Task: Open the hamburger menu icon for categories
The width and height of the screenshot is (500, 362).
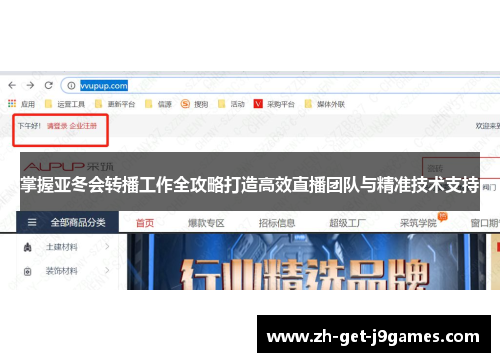Action: click(x=32, y=222)
